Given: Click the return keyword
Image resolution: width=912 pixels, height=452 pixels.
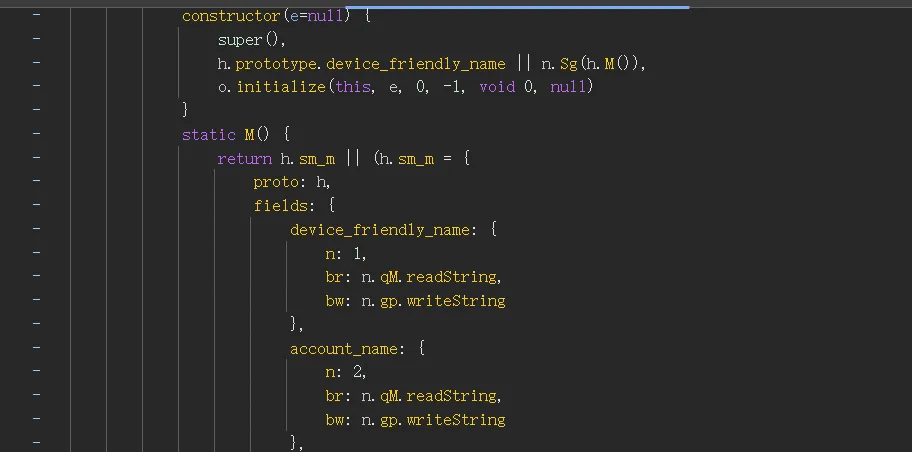Looking at the screenshot, I should (x=244, y=158).
